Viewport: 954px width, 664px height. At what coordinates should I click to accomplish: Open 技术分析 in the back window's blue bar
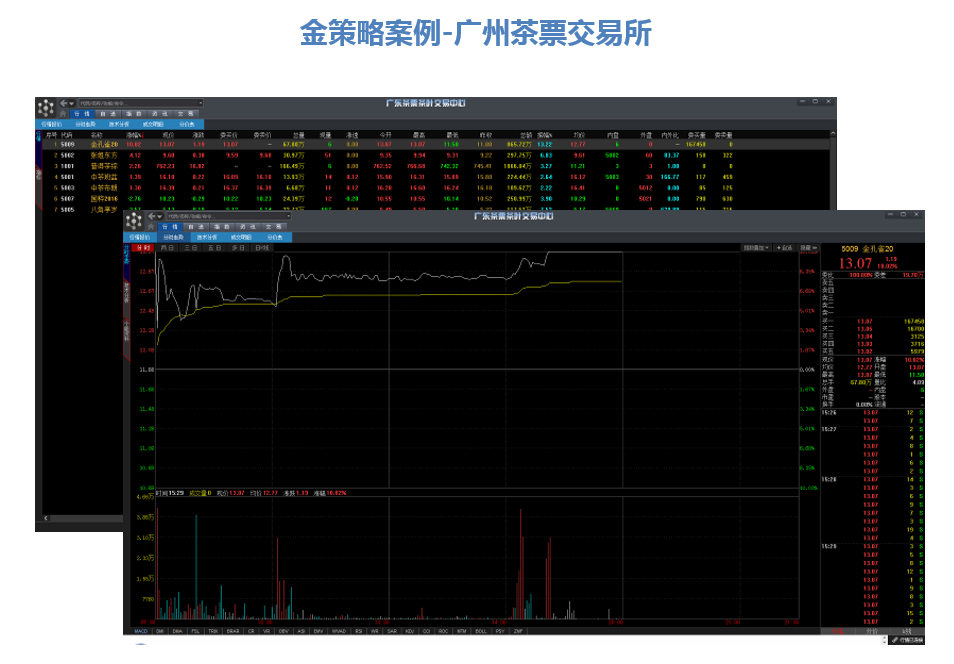[119, 124]
